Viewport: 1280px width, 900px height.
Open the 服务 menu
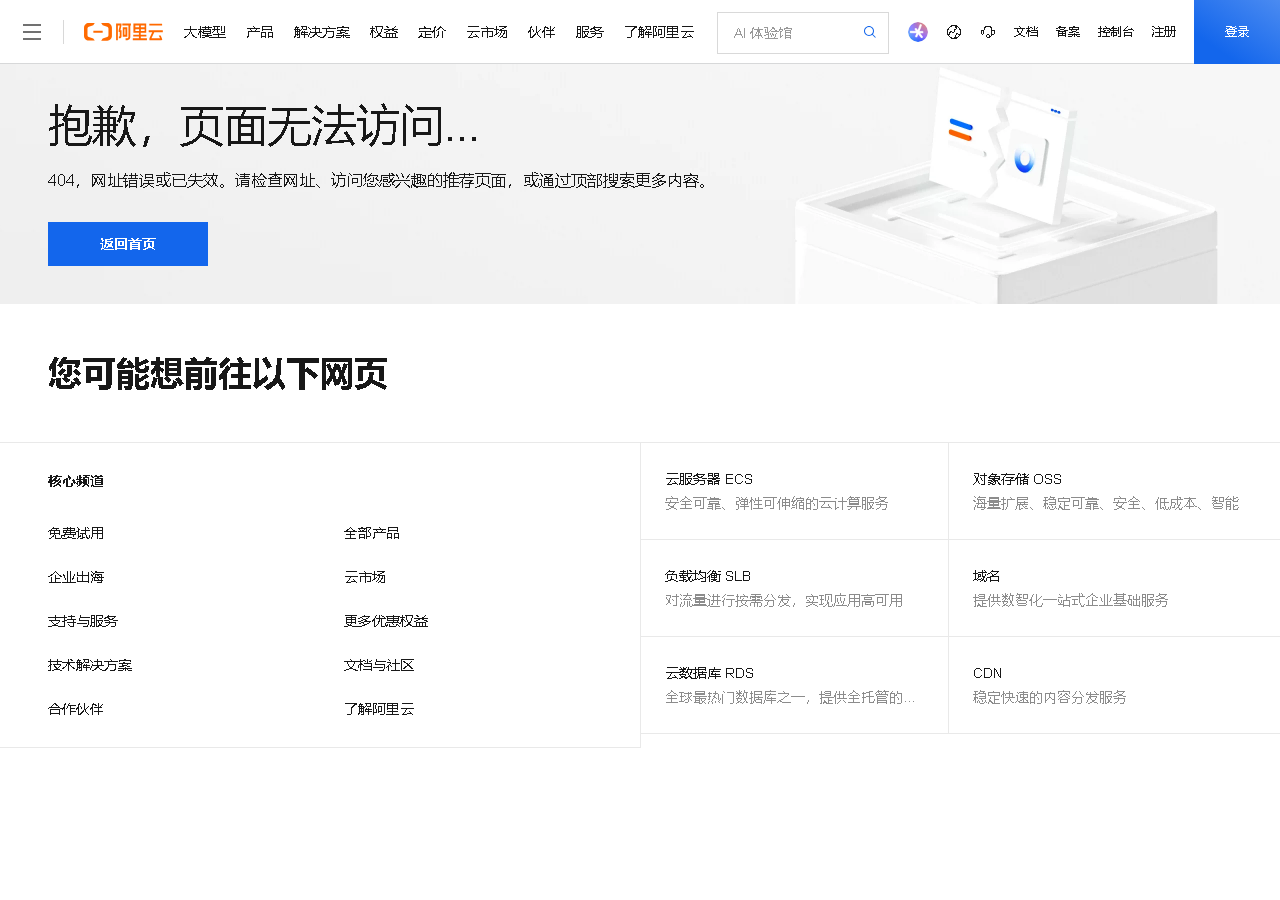point(590,32)
